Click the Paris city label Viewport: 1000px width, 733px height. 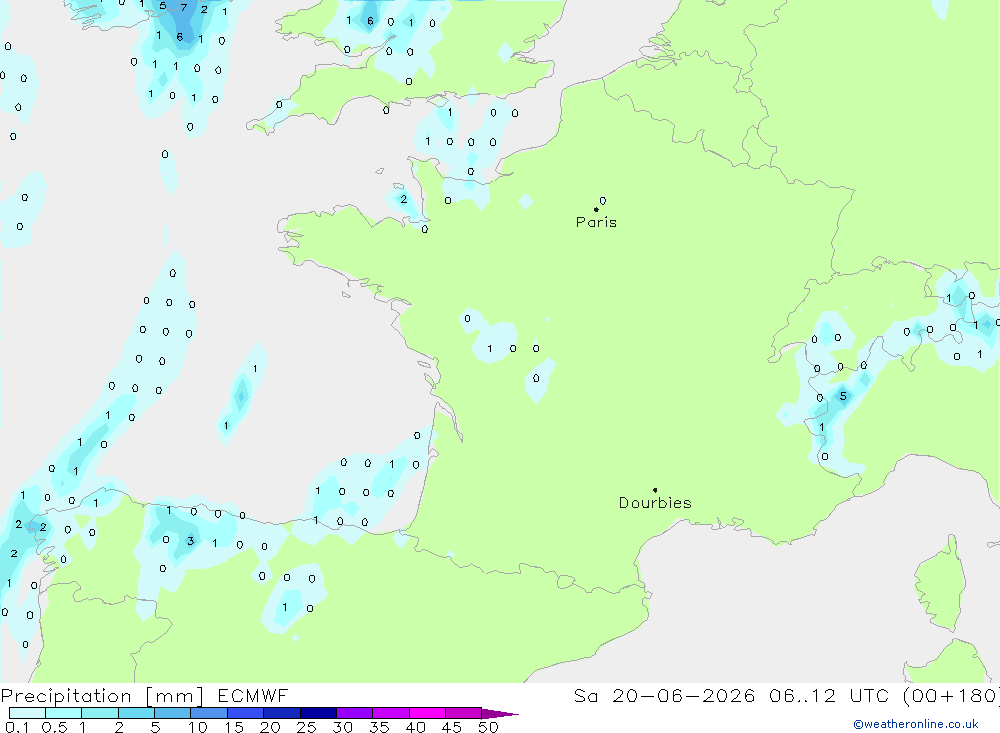596,222
